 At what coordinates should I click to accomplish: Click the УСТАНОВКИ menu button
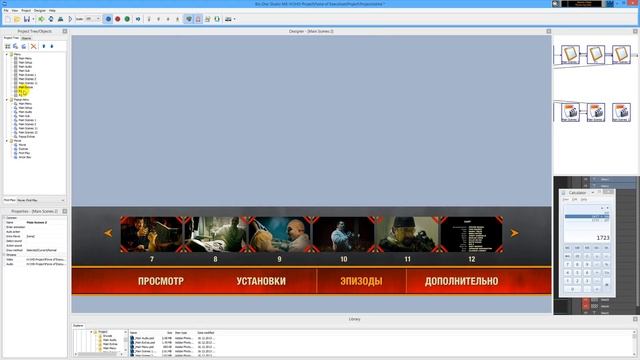click(x=261, y=281)
